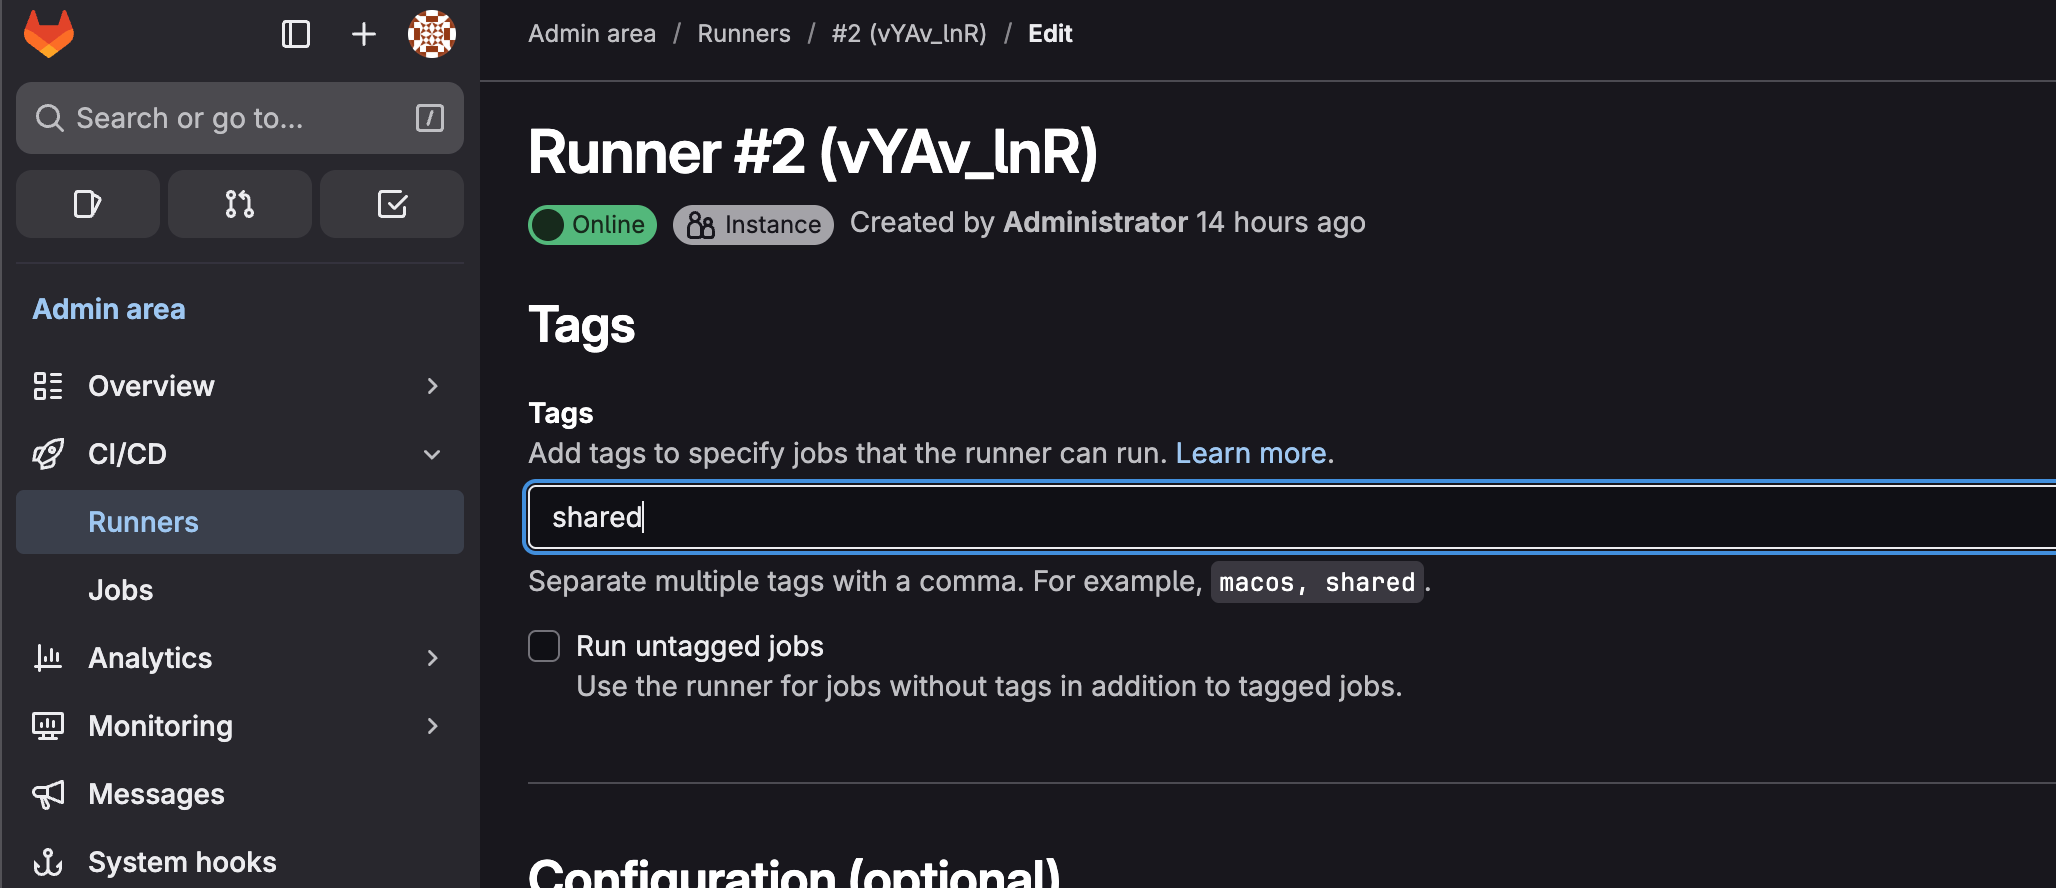2056x888 pixels.
Task: Open Messages in the sidebar
Action: pyautogui.click(x=240, y=794)
